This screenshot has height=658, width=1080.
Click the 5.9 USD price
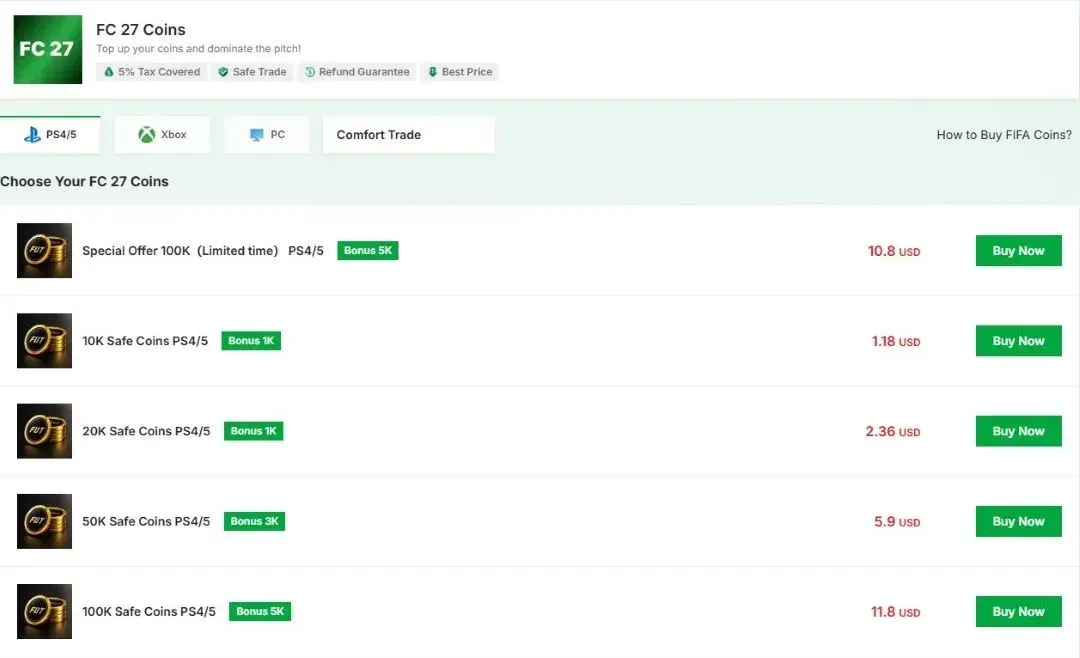[x=897, y=522]
